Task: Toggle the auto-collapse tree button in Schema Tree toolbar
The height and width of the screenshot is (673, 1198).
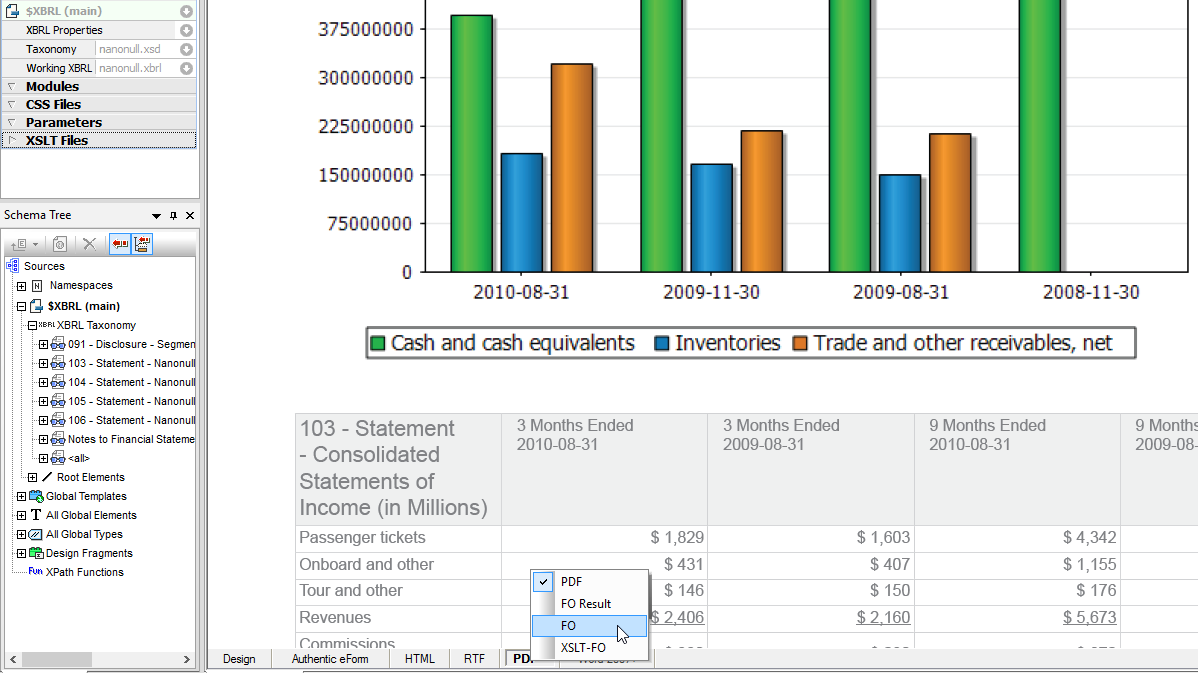Action: (x=142, y=244)
